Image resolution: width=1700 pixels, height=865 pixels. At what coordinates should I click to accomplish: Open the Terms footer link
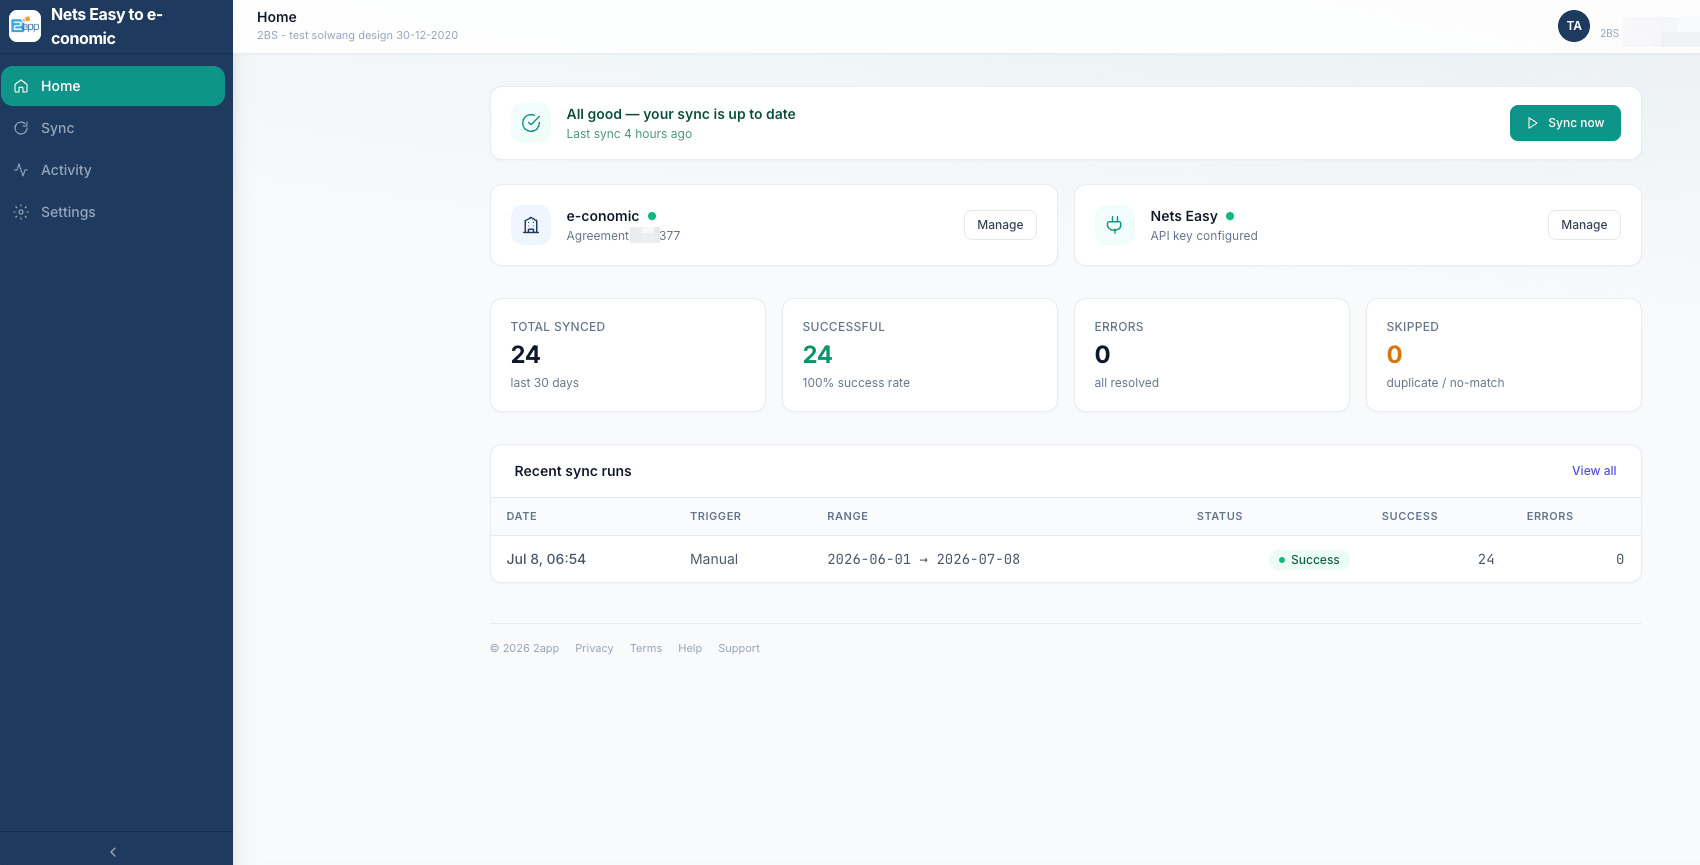(646, 648)
